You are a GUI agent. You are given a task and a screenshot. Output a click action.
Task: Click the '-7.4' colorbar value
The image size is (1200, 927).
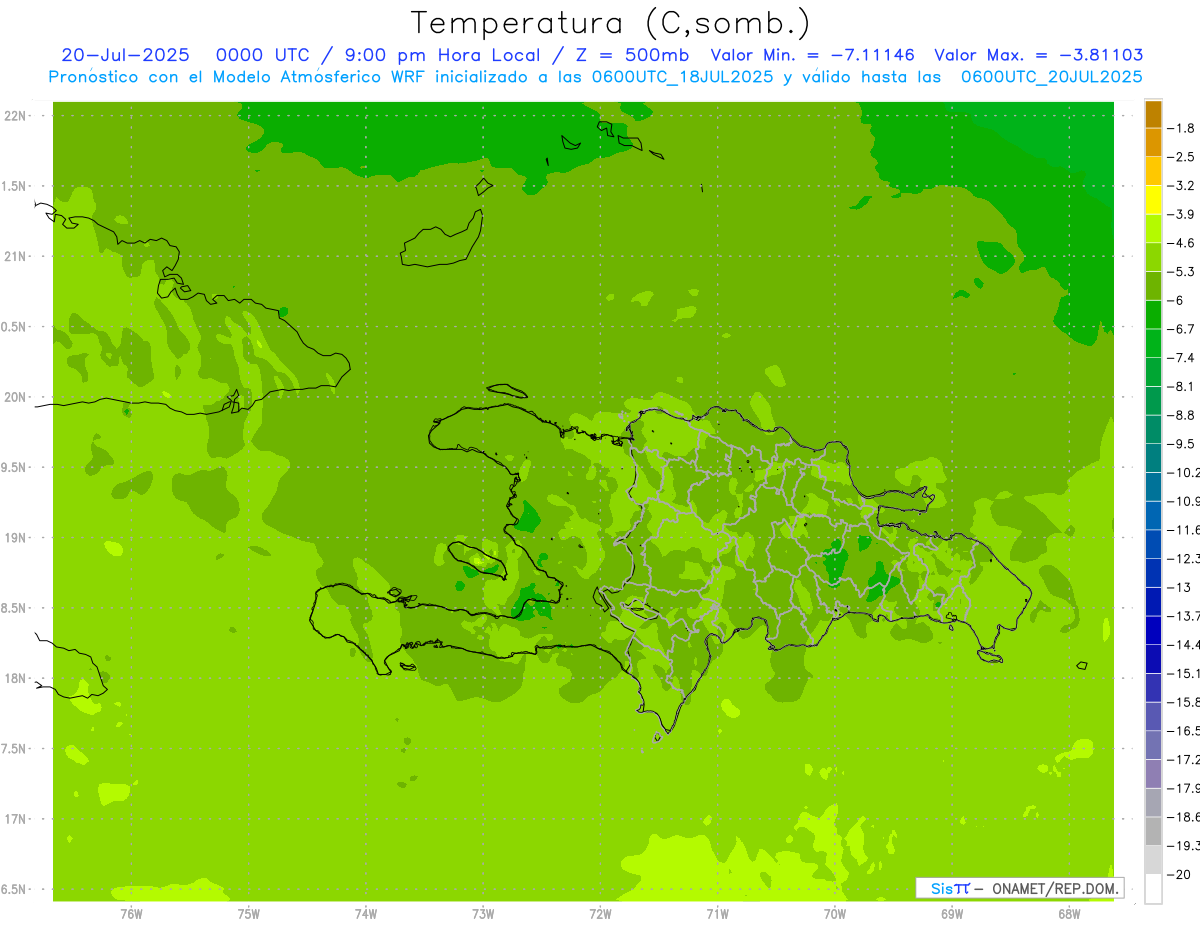coord(1182,358)
